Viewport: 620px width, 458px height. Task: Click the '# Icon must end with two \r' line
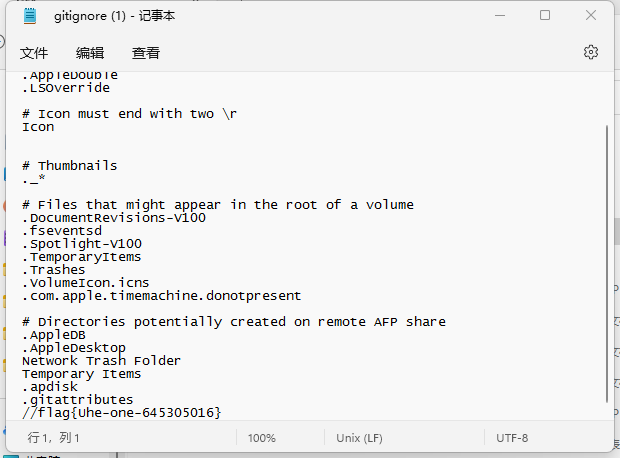pos(129,114)
